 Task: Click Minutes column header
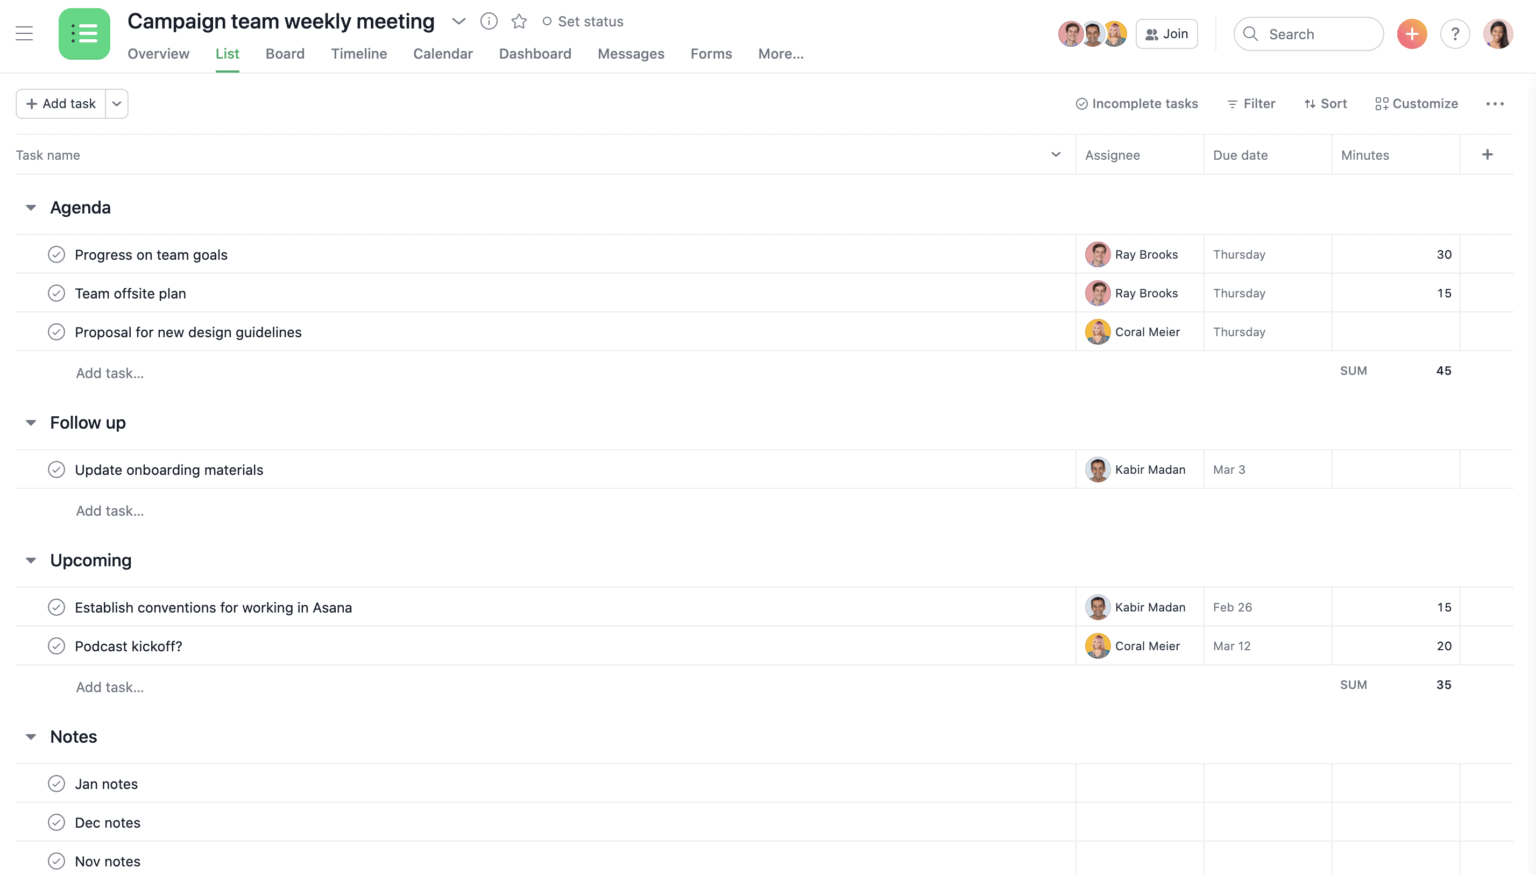point(1395,155)
